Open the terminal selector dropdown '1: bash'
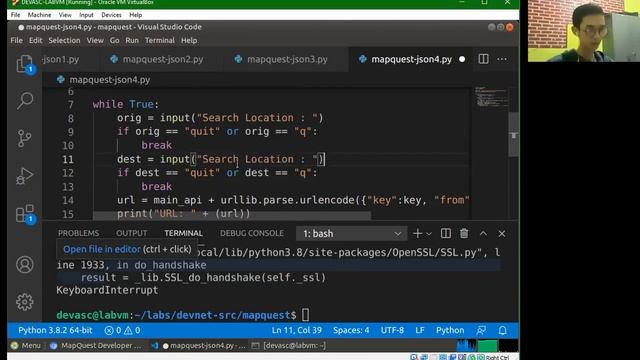640x360 pixels. click(x=351, y=234)
